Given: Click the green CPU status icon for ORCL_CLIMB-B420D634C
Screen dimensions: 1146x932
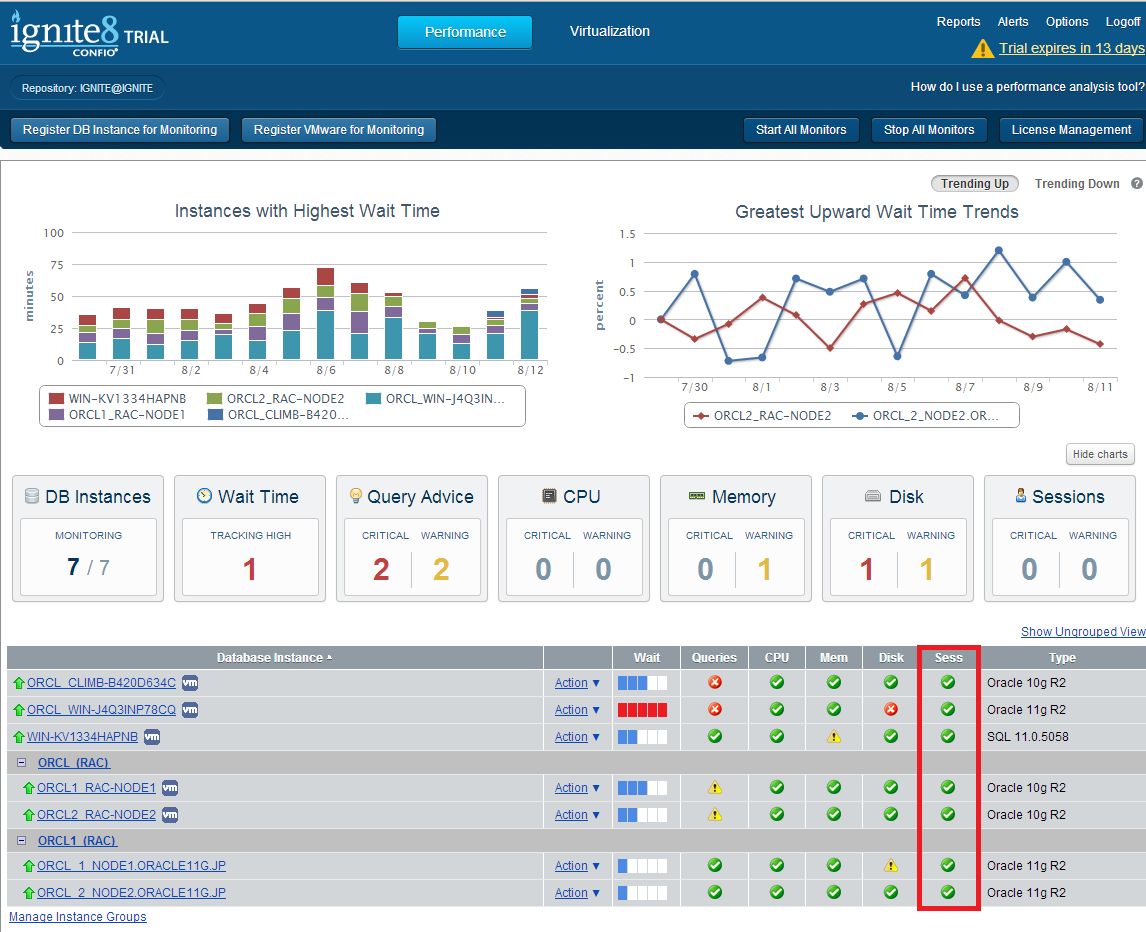Looking at the screenshot, I should point(777,682).
